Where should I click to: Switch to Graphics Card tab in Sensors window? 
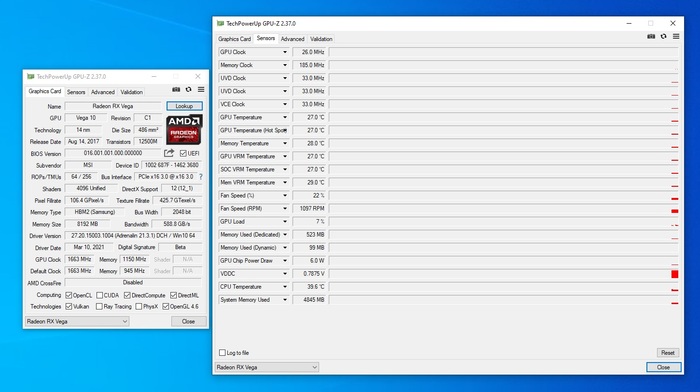click(234, 39)
